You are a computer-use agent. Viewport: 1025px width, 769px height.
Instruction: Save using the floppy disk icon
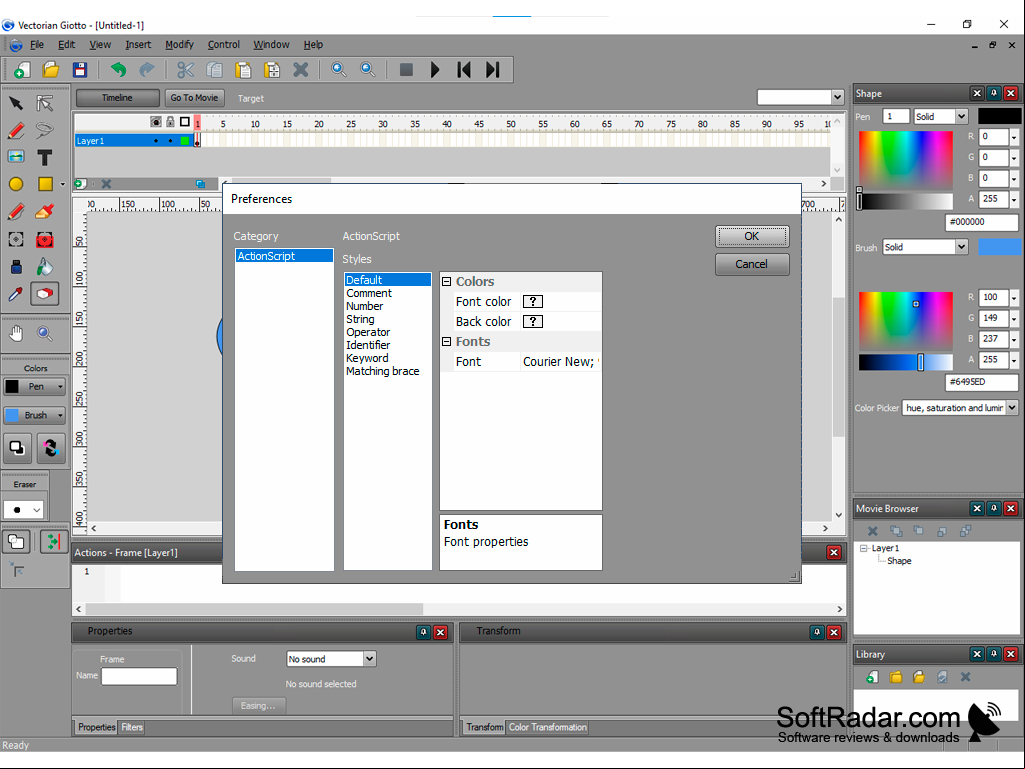click(x=80, y=69)
